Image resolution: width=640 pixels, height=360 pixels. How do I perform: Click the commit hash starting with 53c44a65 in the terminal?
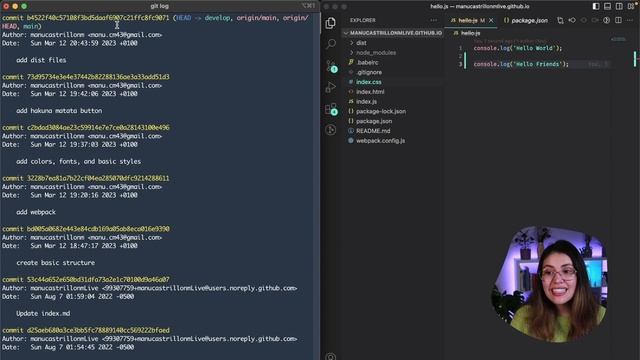(98, 280)
